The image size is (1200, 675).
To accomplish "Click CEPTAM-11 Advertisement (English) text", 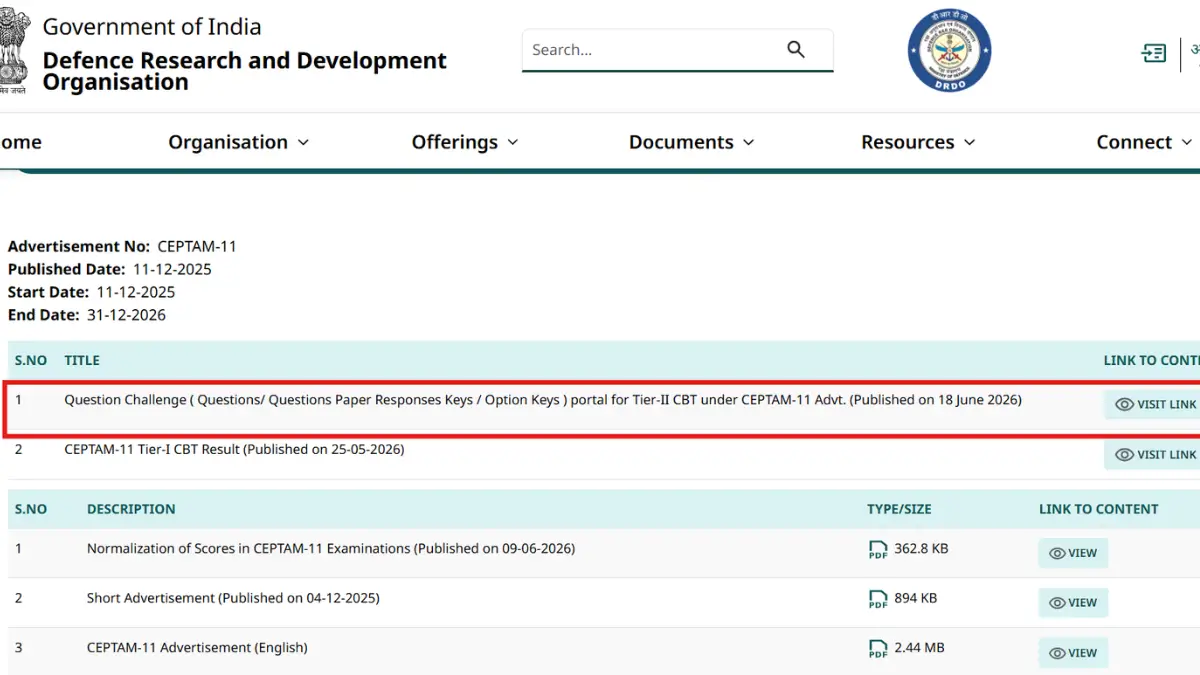I will pyautogui.click(x=197, y=647).
